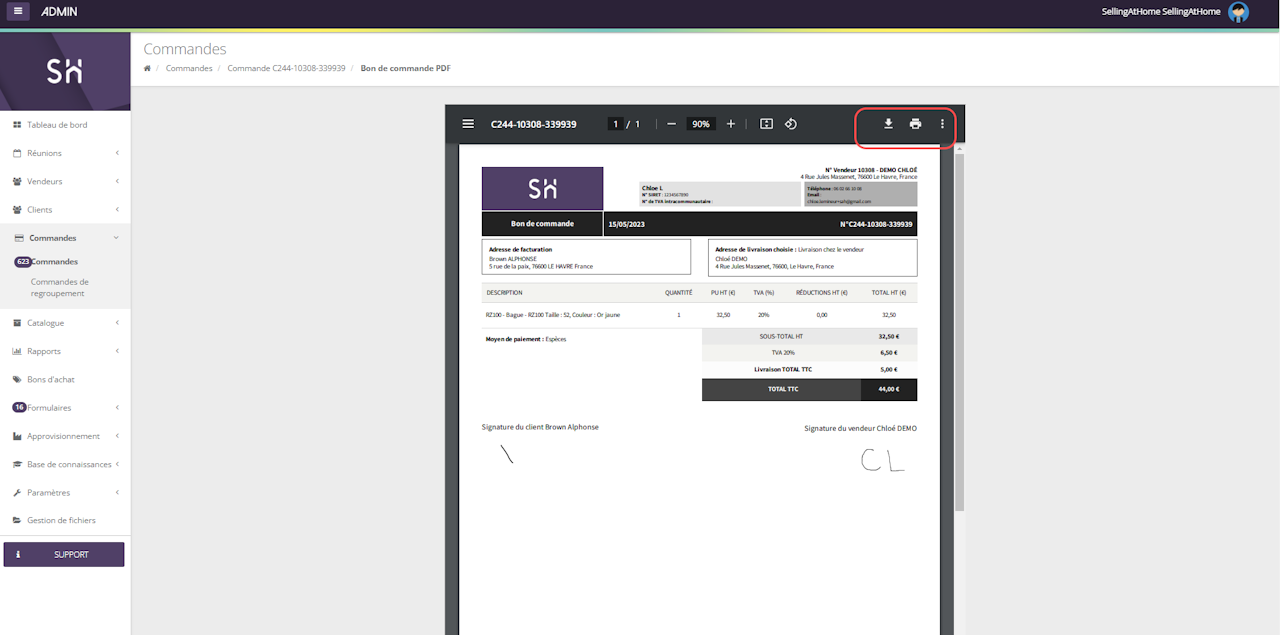The image size is (1280, 635).
Task: Expand the Vendeurs submenu
Action: (65, 181)
